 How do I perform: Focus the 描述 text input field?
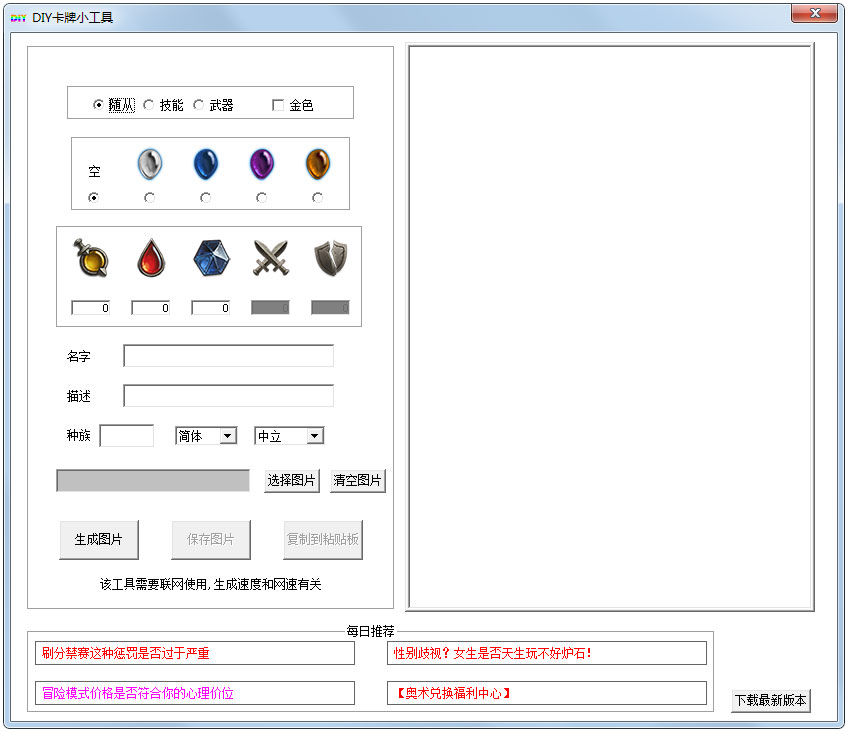(x=228, y=395)
